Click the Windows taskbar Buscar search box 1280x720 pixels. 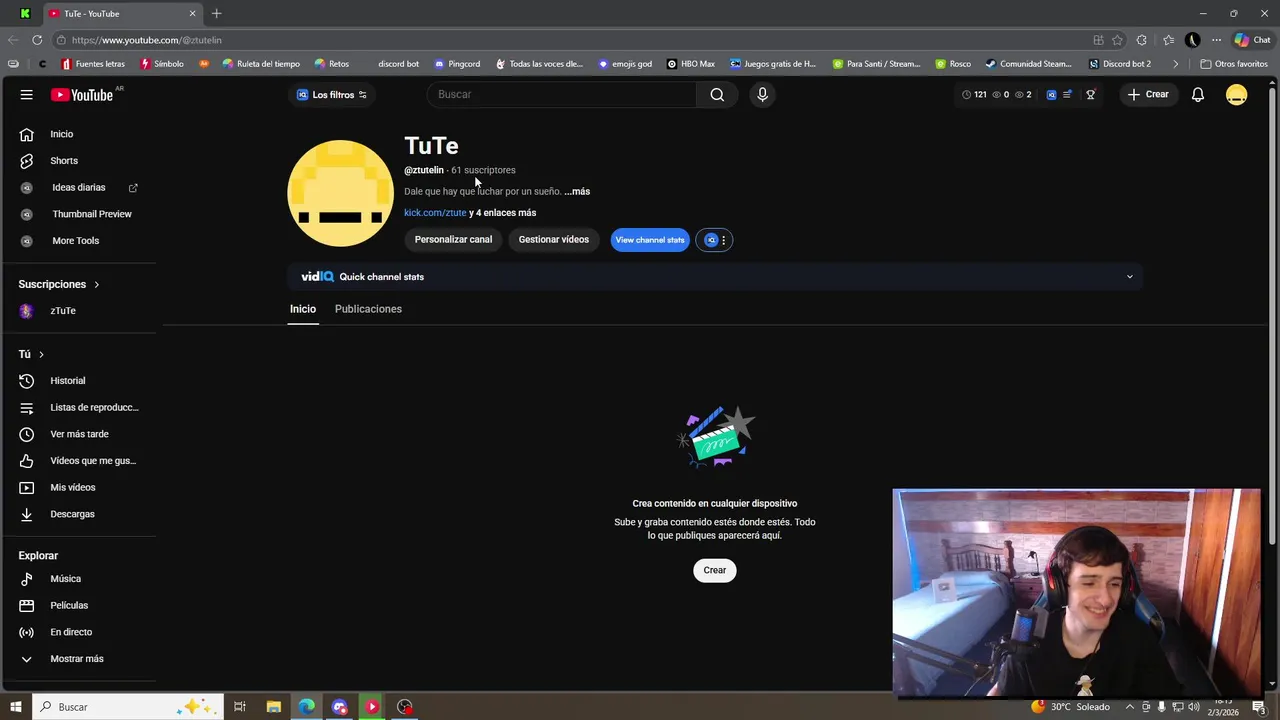[127, 707]
